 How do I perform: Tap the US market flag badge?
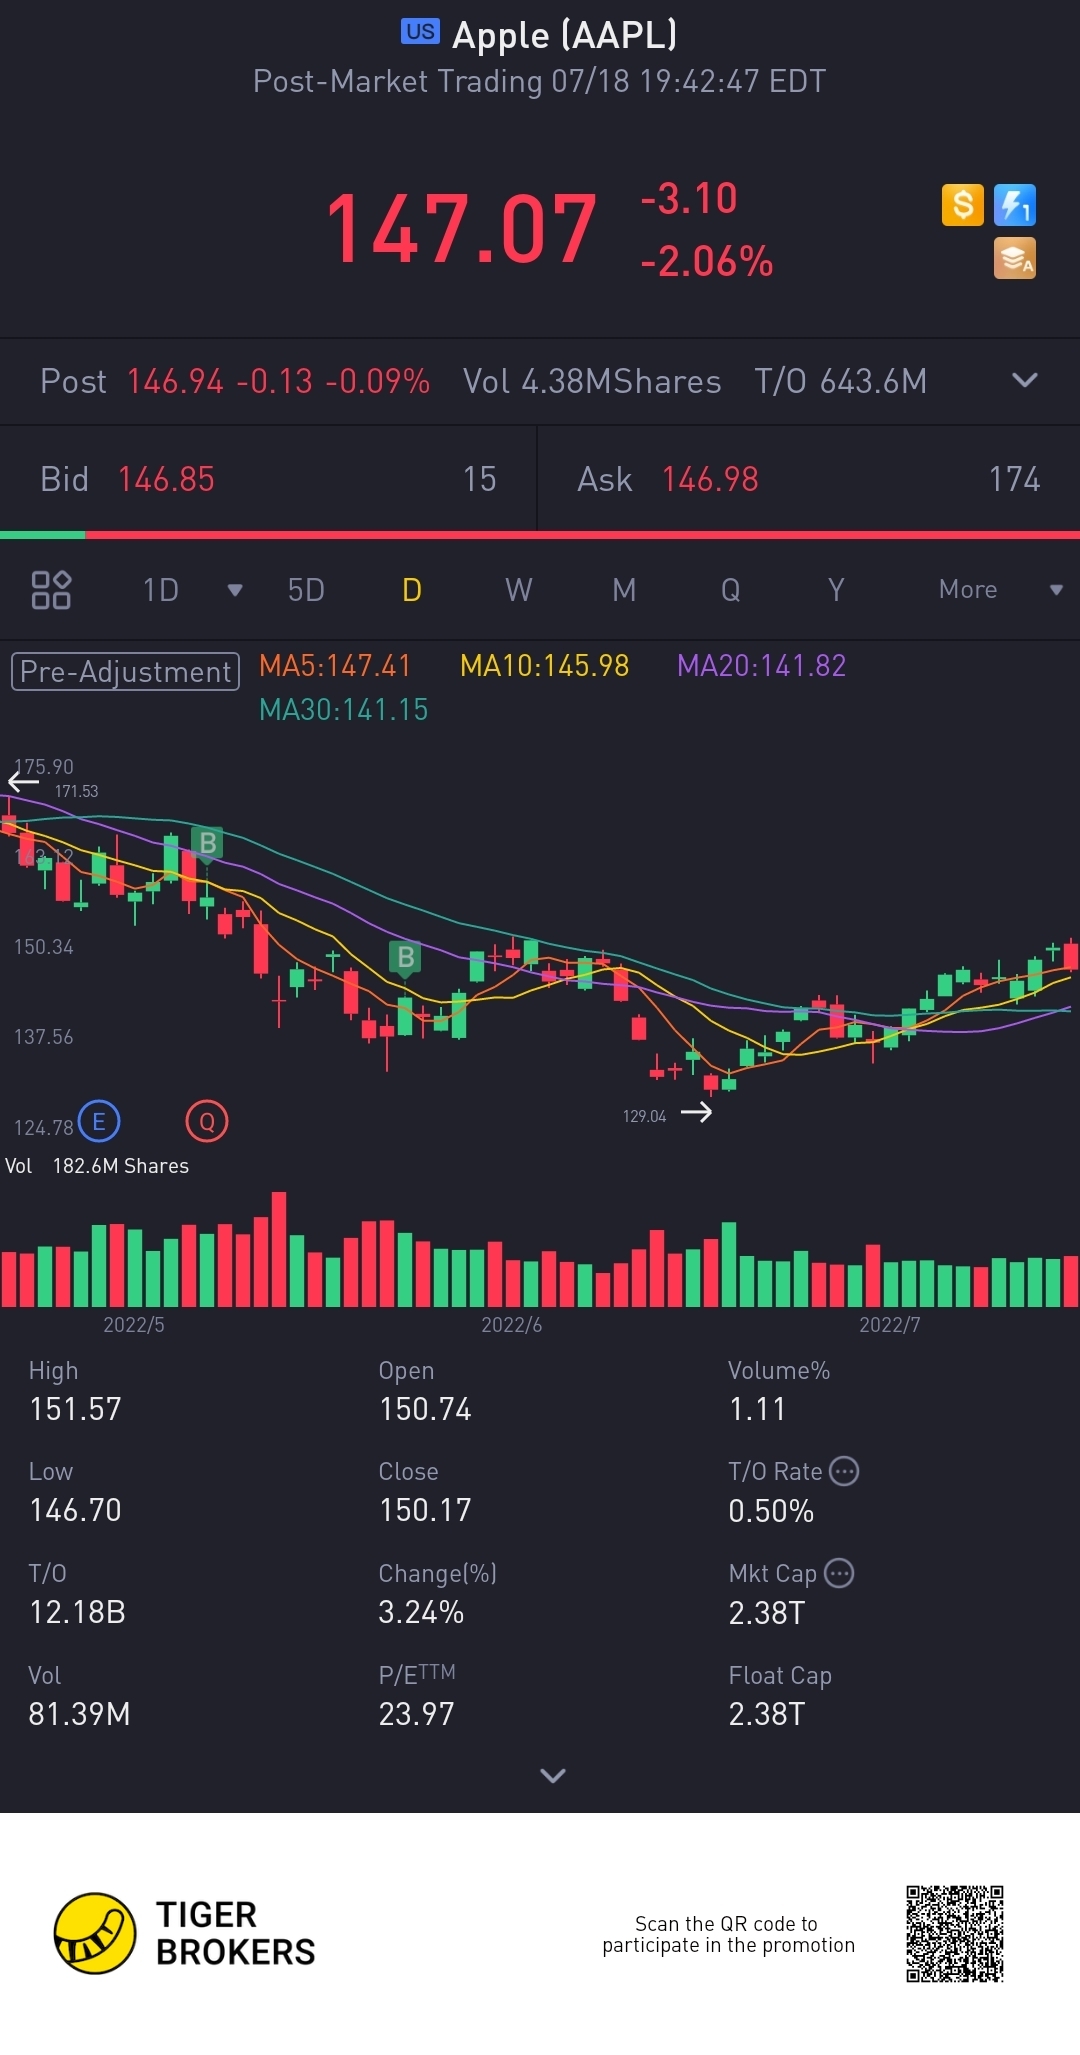pyautogui.click(x=420, y=32)
